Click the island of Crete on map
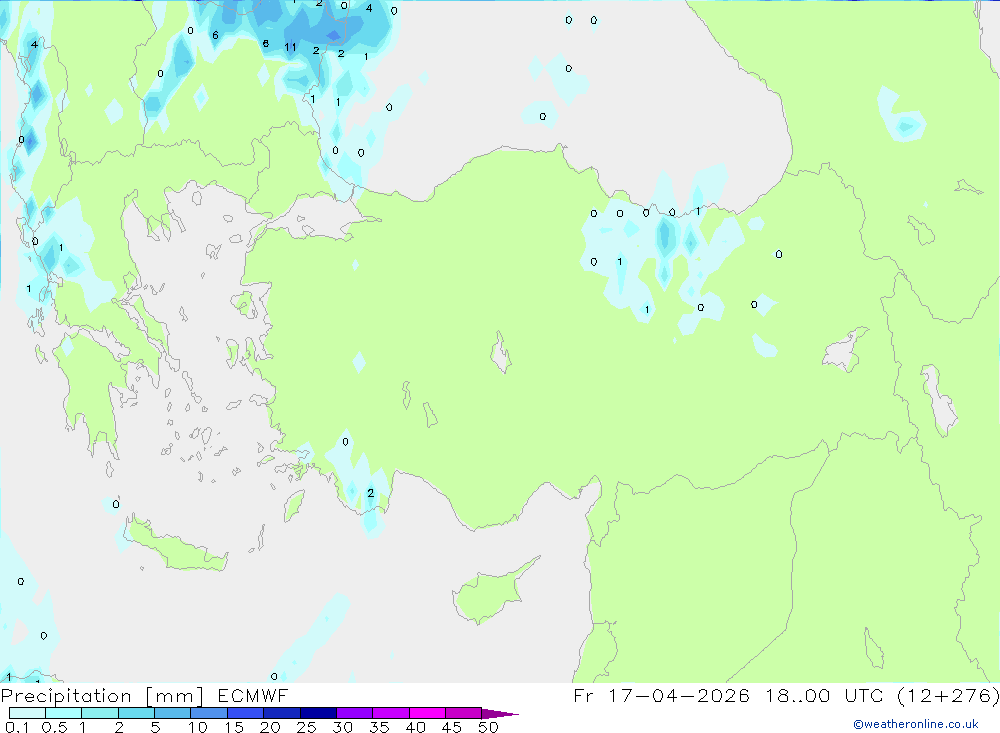 click(176, 546)
